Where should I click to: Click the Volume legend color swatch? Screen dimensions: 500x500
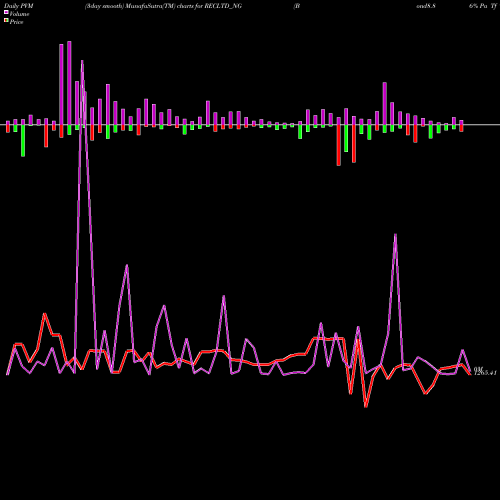click(x=6, y=12)
